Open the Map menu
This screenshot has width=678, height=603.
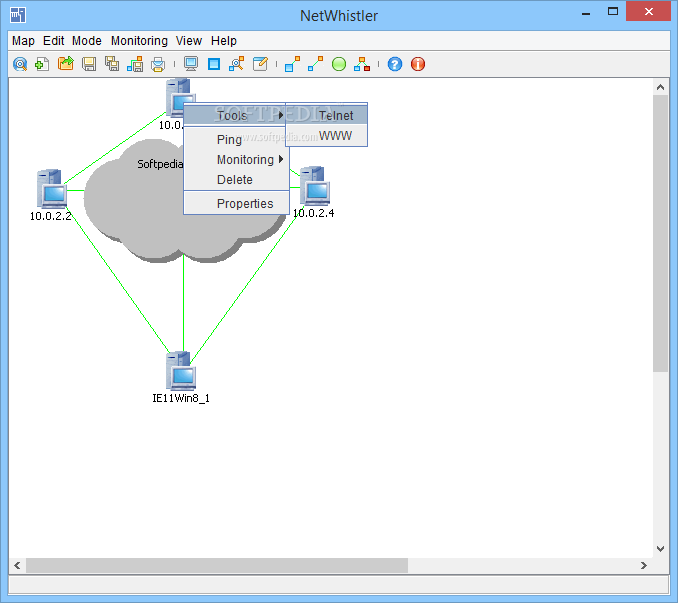click(x=23, y=41)
